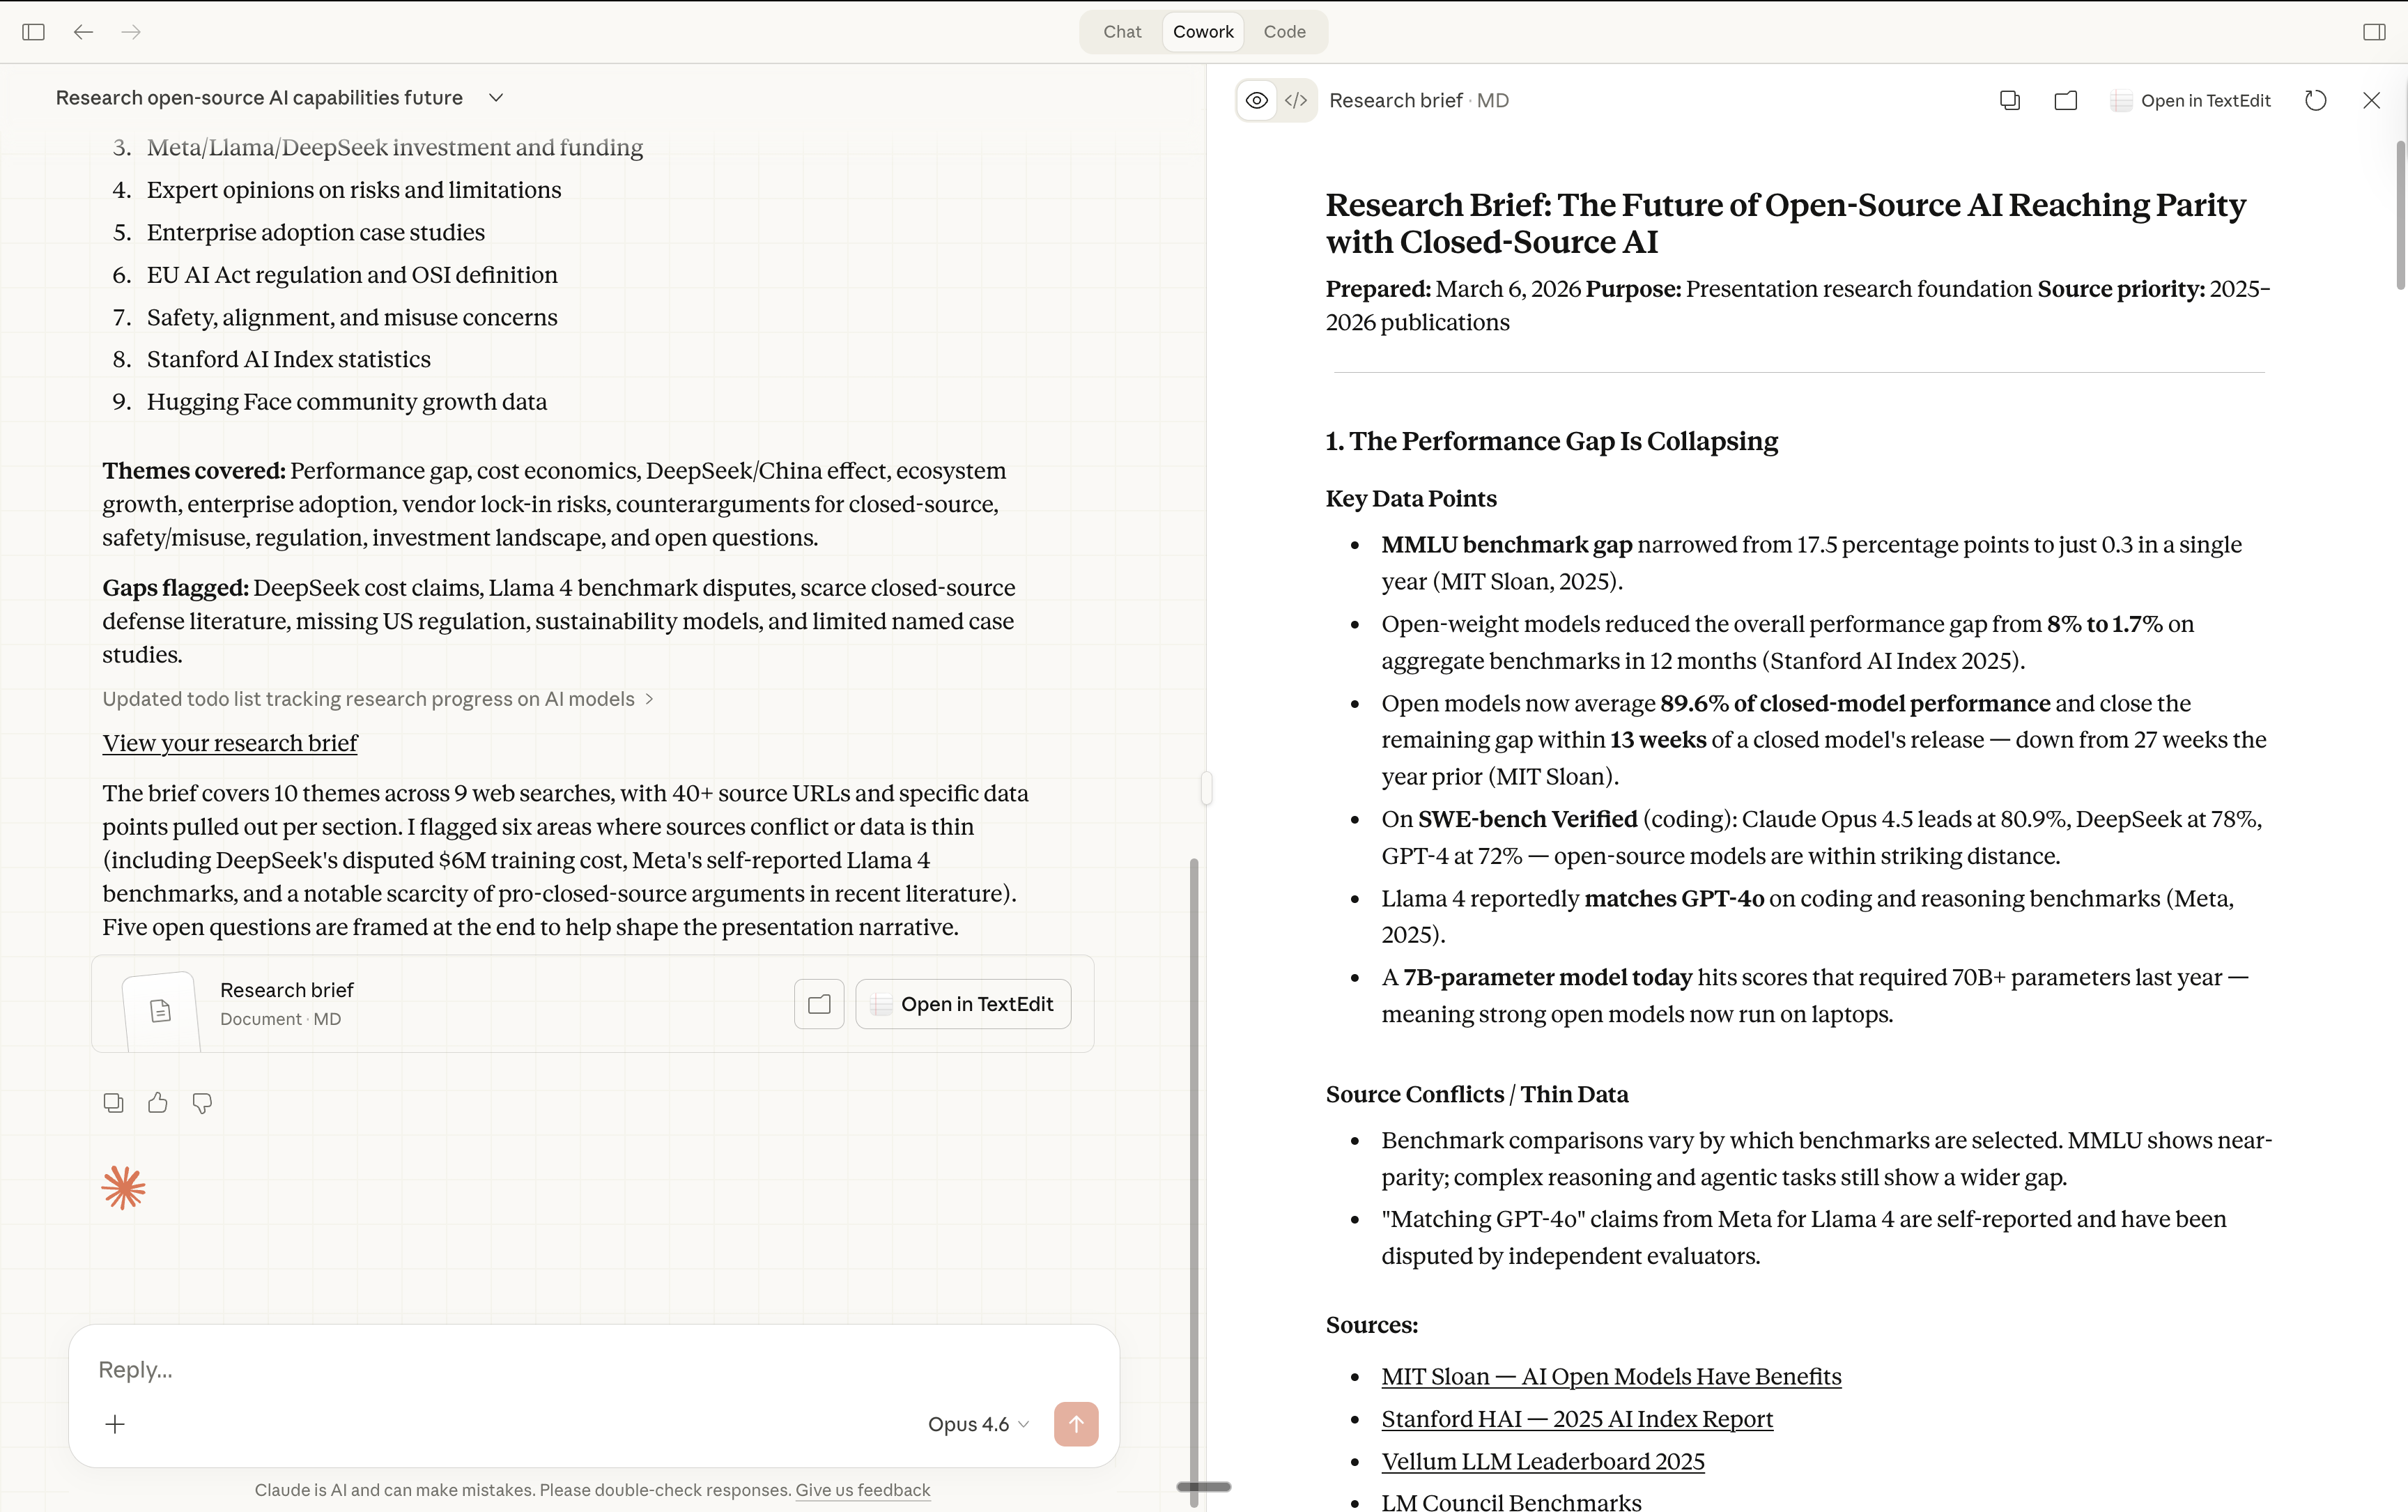Click the back navigation arrow
This screenshot has height=1512, width=2408.
tap(83, 32)
